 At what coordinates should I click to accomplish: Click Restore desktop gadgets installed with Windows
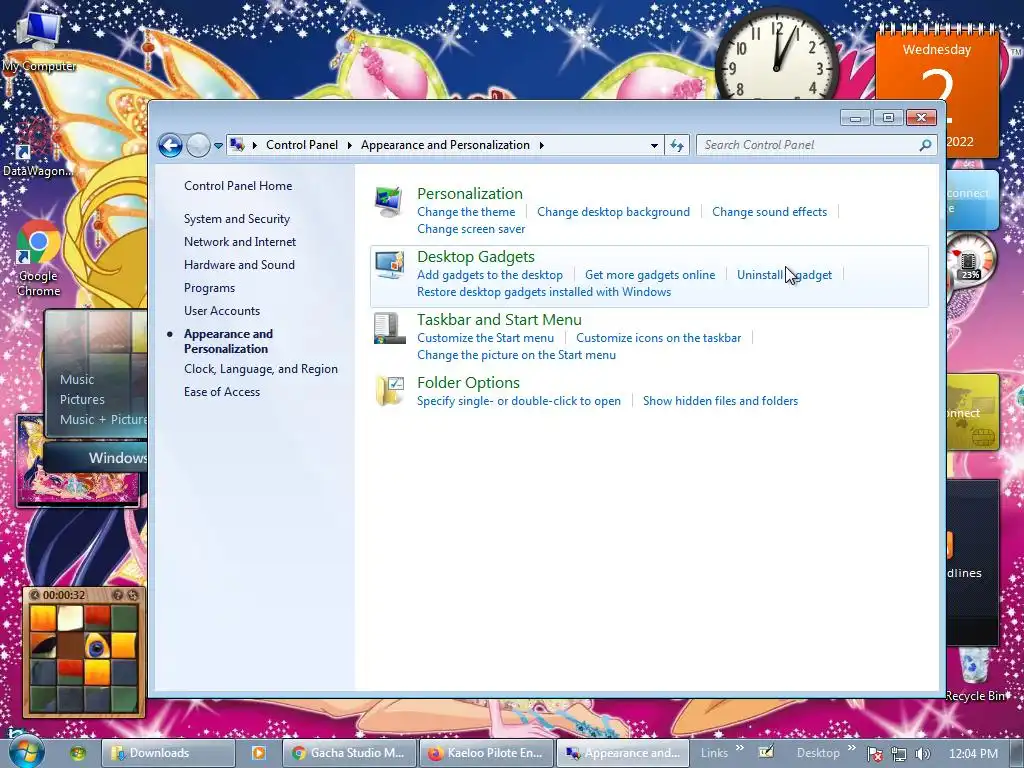tap(544, 292)
